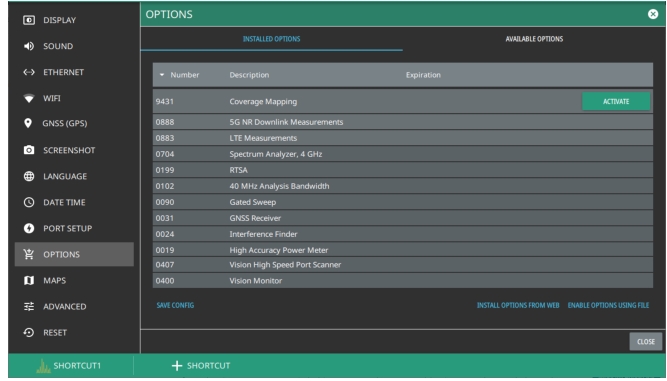Click the GNSS (GPS) location pin icon
Viewport: 667px width, 381px height.
(28, 123)
